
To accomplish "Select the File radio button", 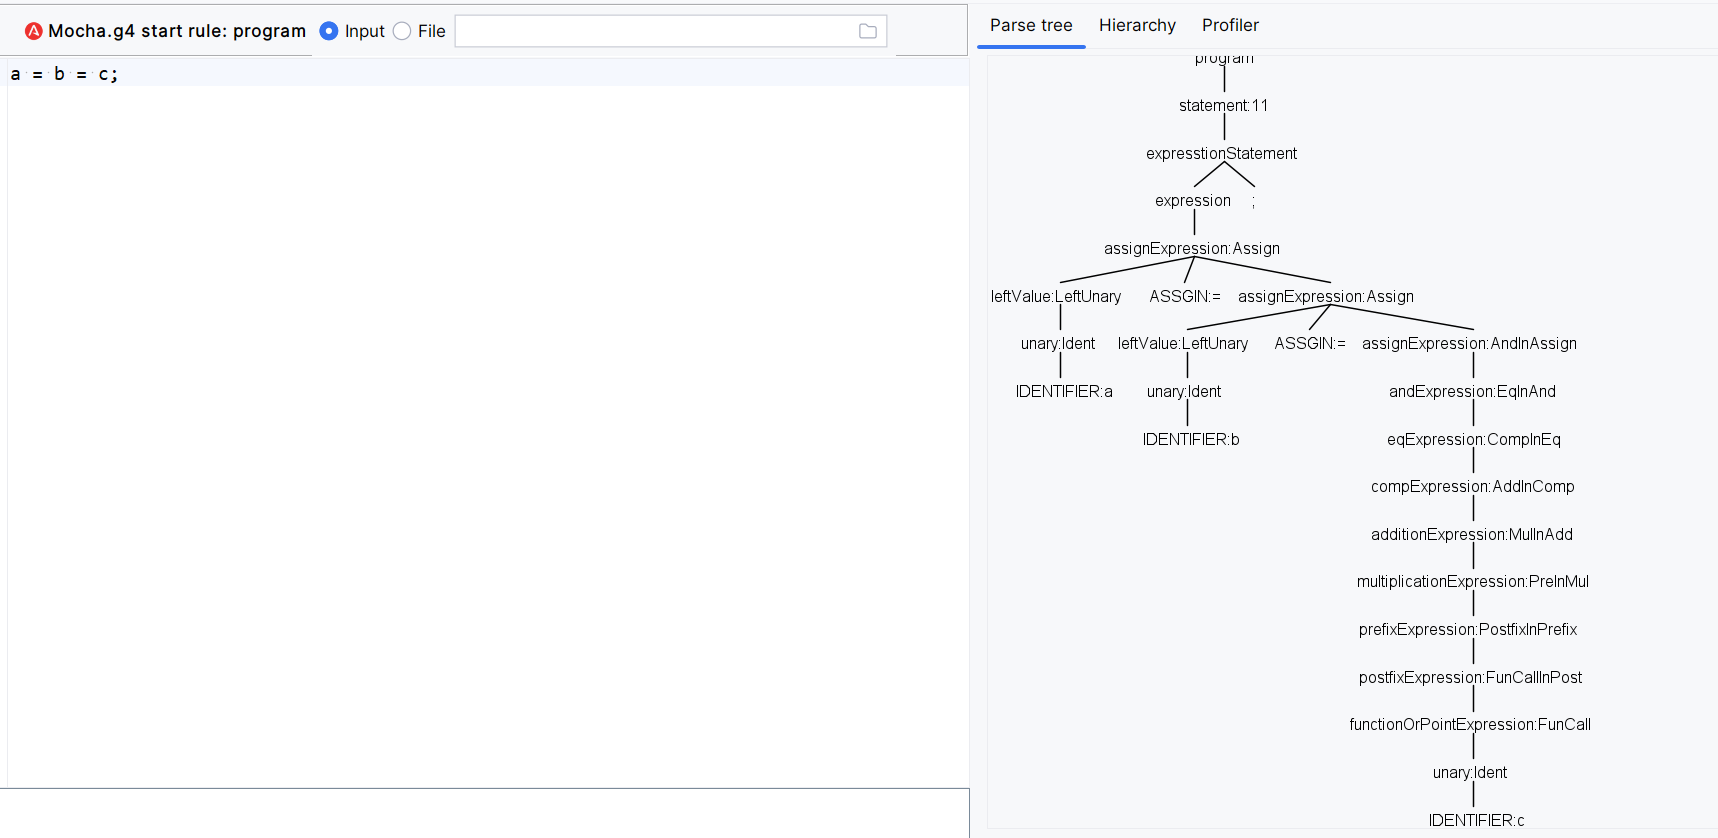I will click(402, 31).
